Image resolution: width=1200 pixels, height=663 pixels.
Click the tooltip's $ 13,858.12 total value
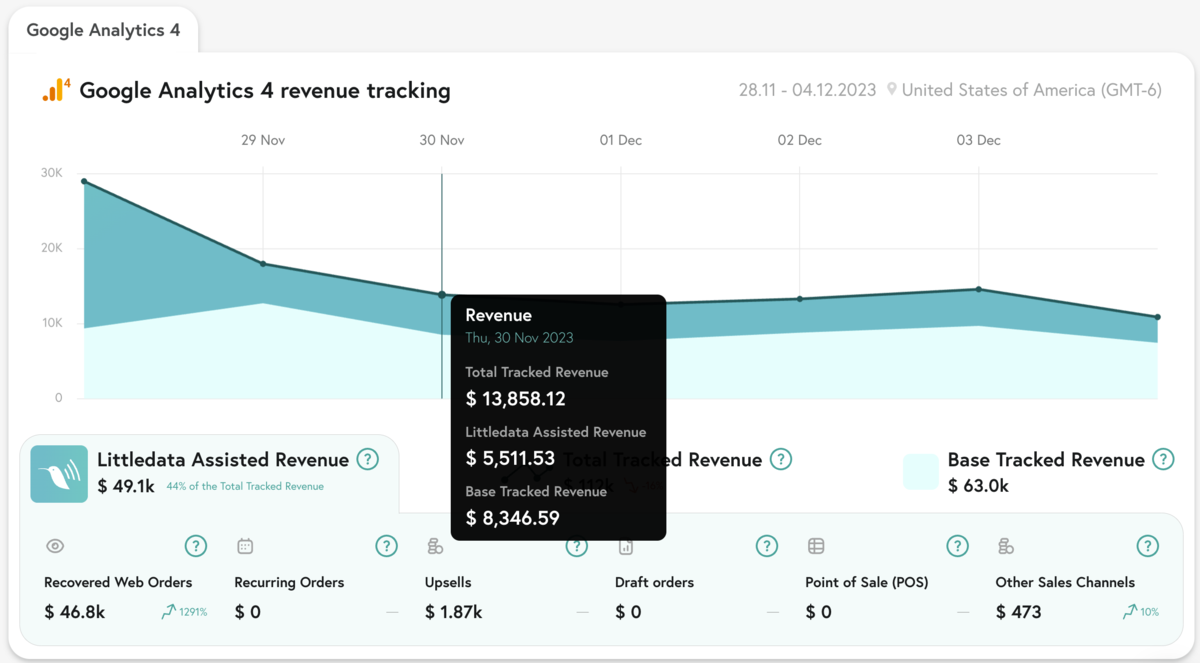point(516,399)
